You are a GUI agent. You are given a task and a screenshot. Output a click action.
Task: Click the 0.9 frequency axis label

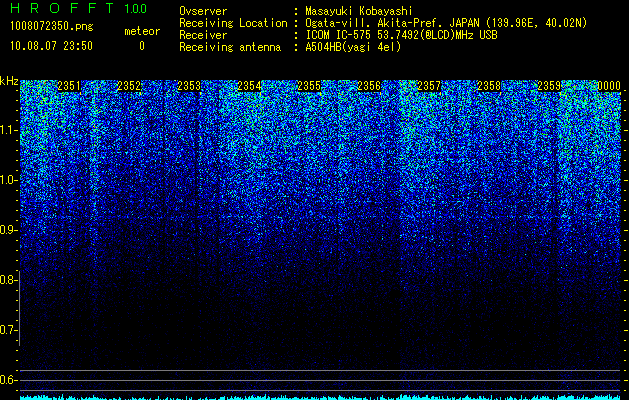coord(7,230)
